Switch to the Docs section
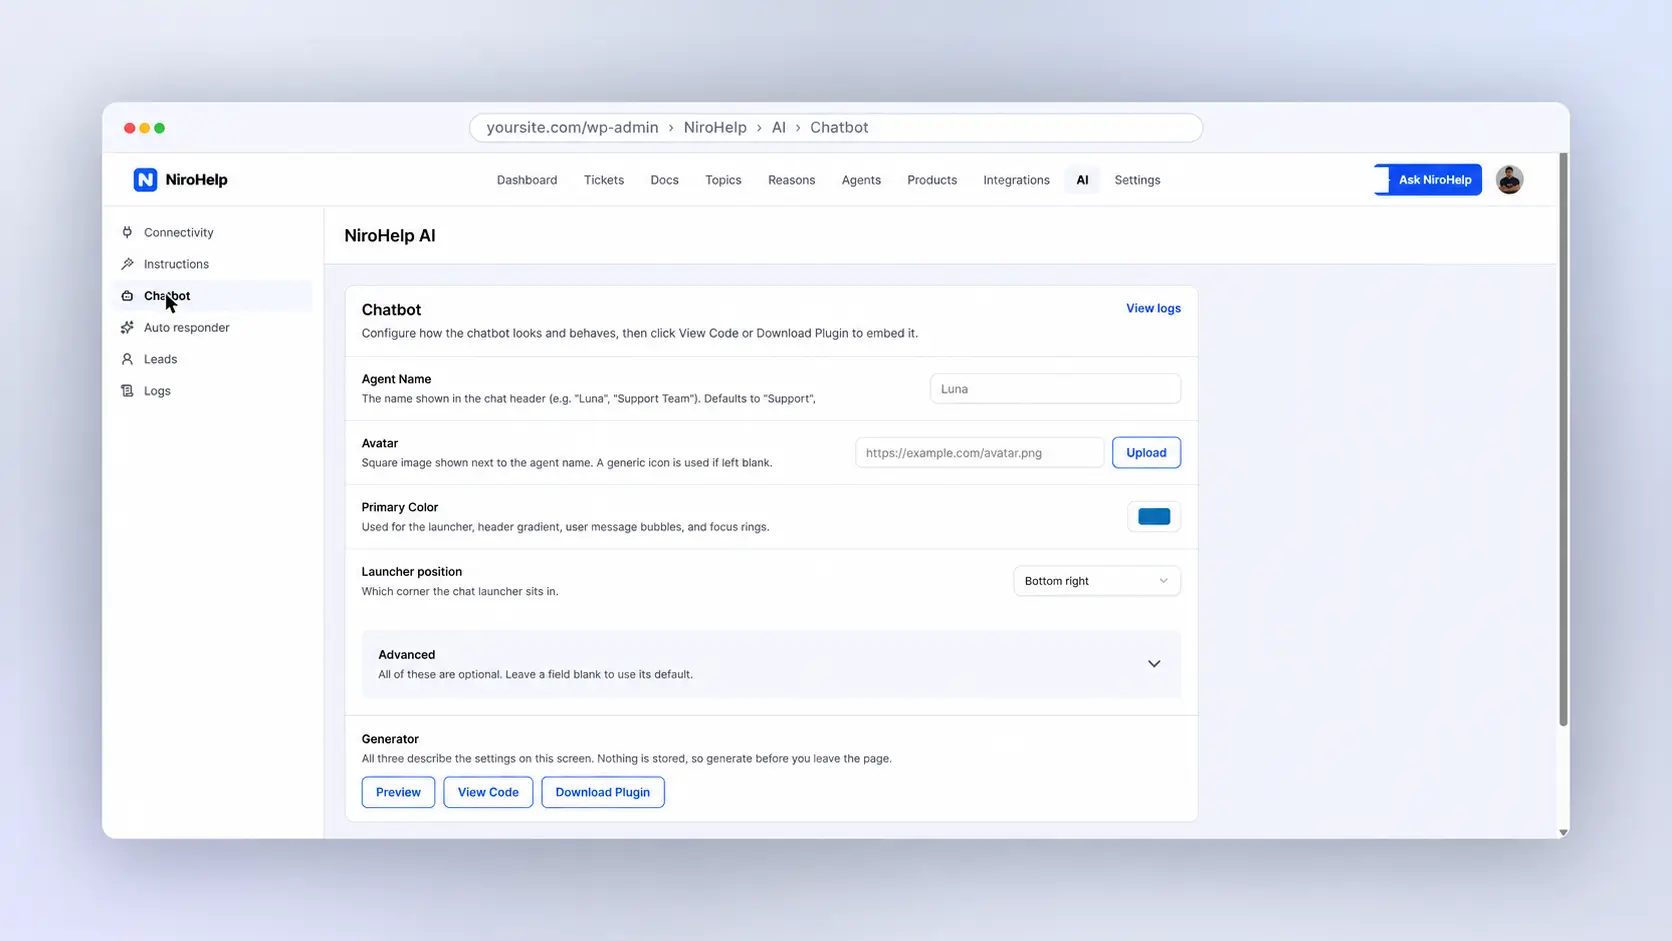 (664, 180)
